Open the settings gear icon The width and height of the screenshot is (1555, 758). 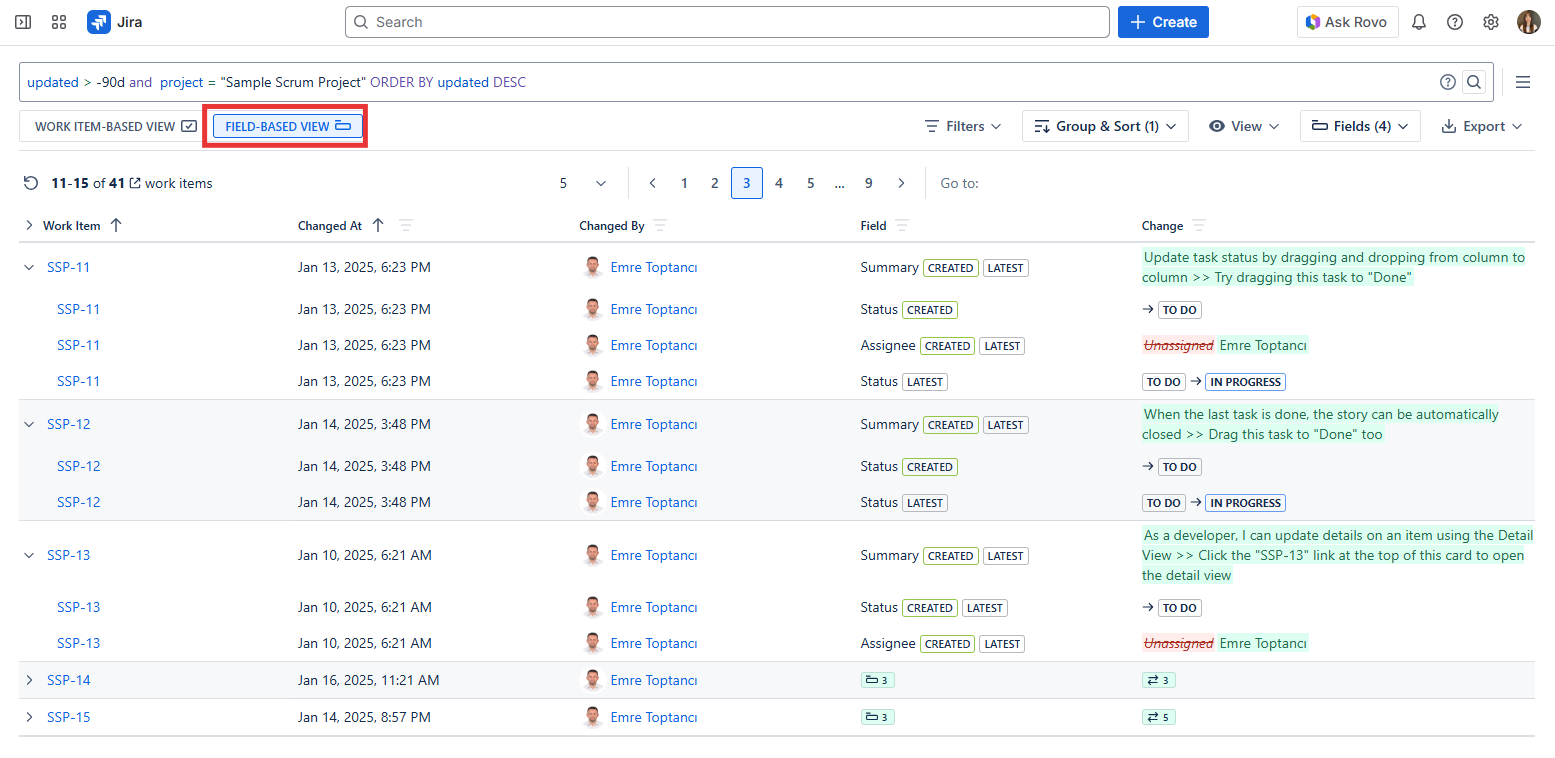pyautogui.click(x=1491, y=22)
